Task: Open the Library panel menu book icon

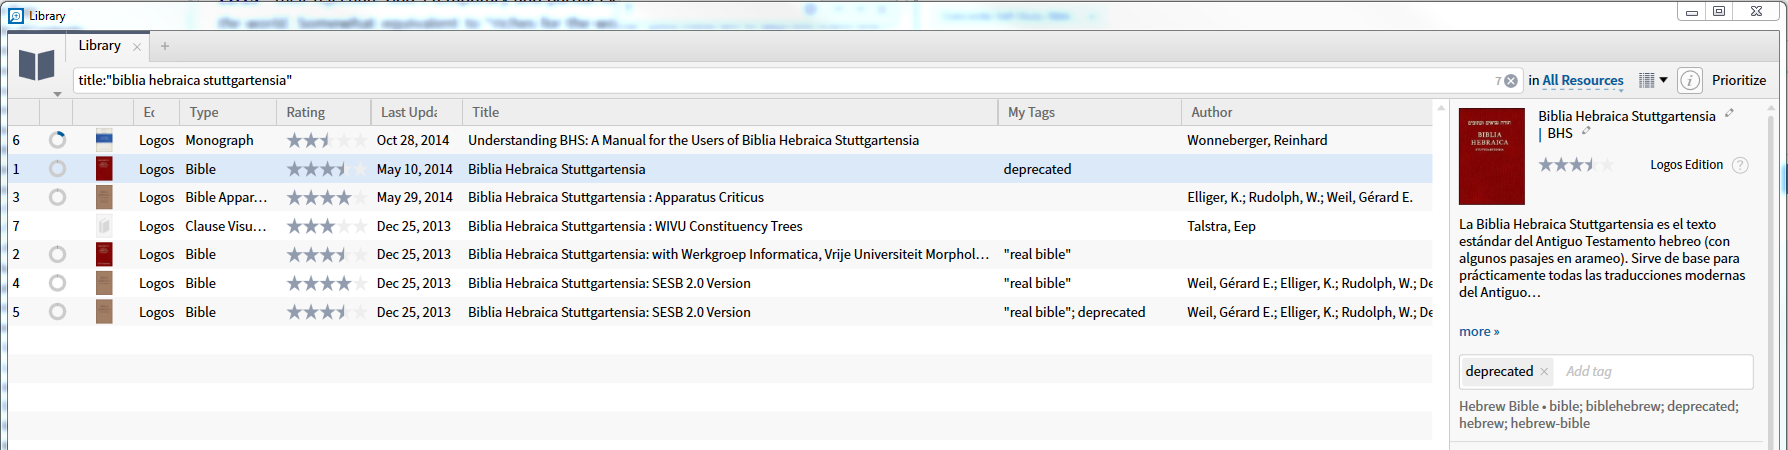Action: pos(37,65)
